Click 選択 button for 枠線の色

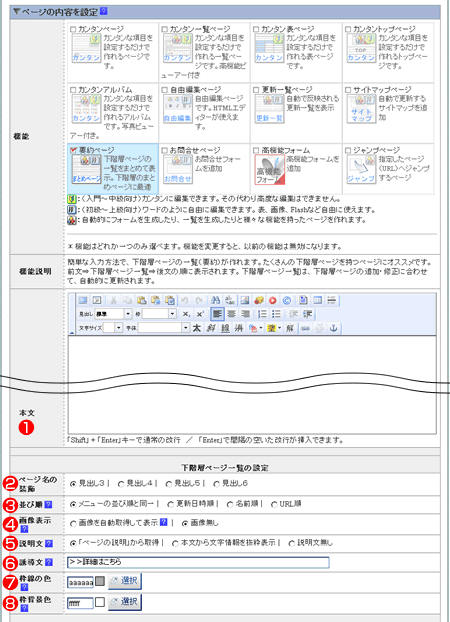pos(125,581)
